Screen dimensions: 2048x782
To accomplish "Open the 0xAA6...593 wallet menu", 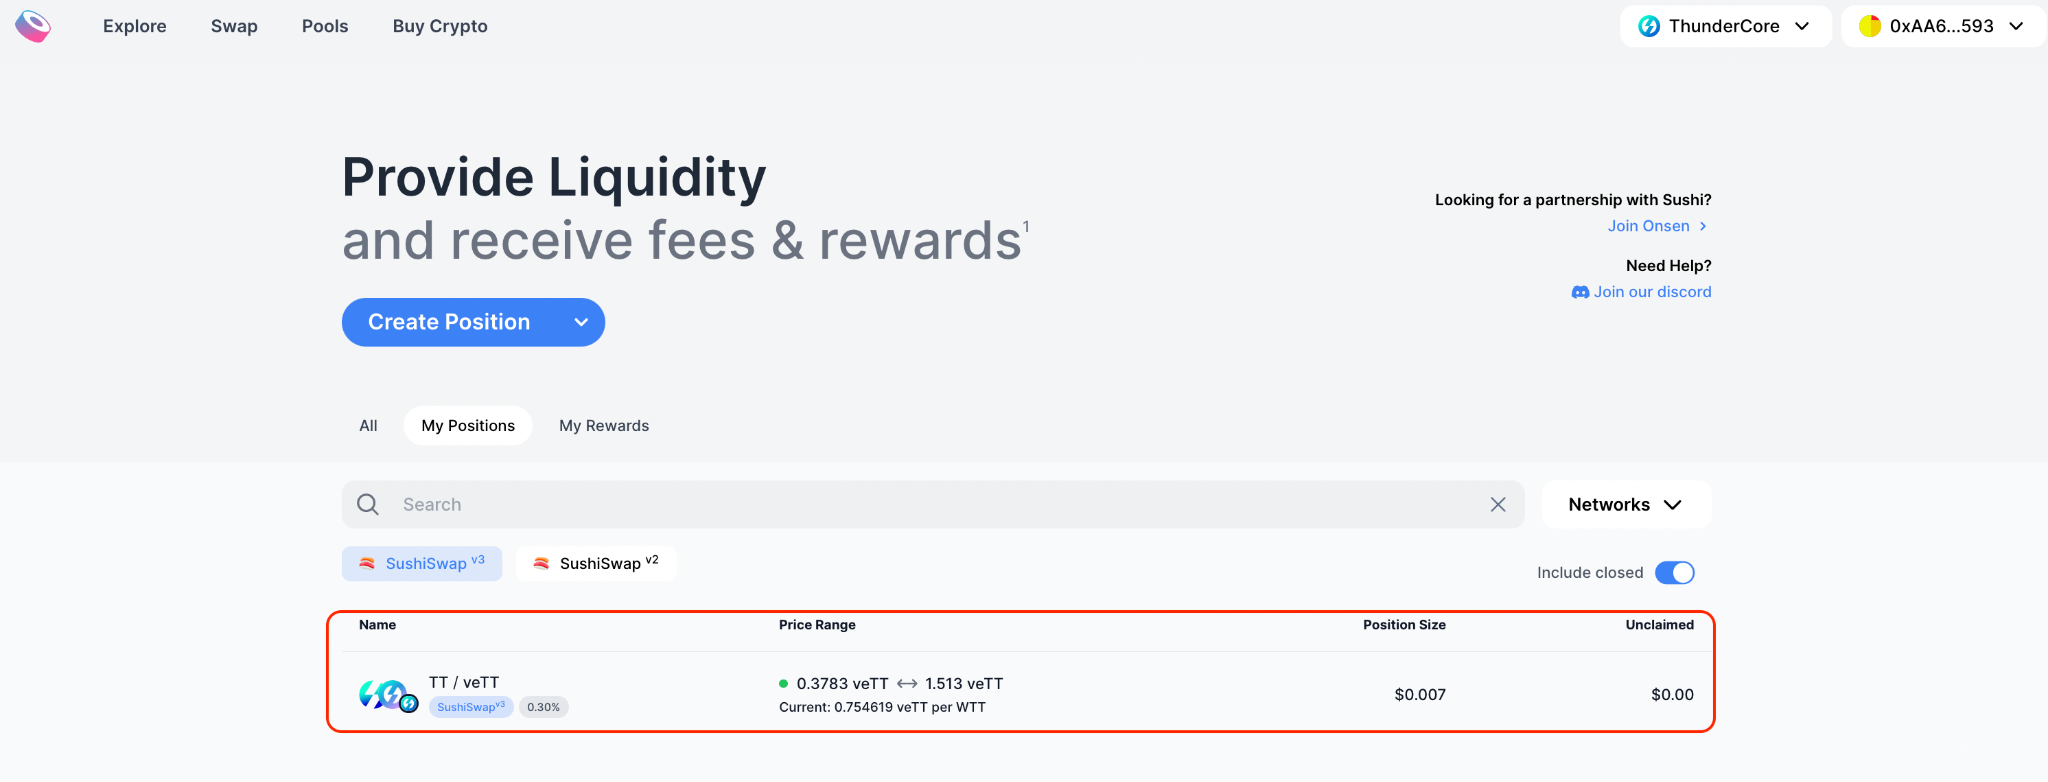I will pos(1942,26).
